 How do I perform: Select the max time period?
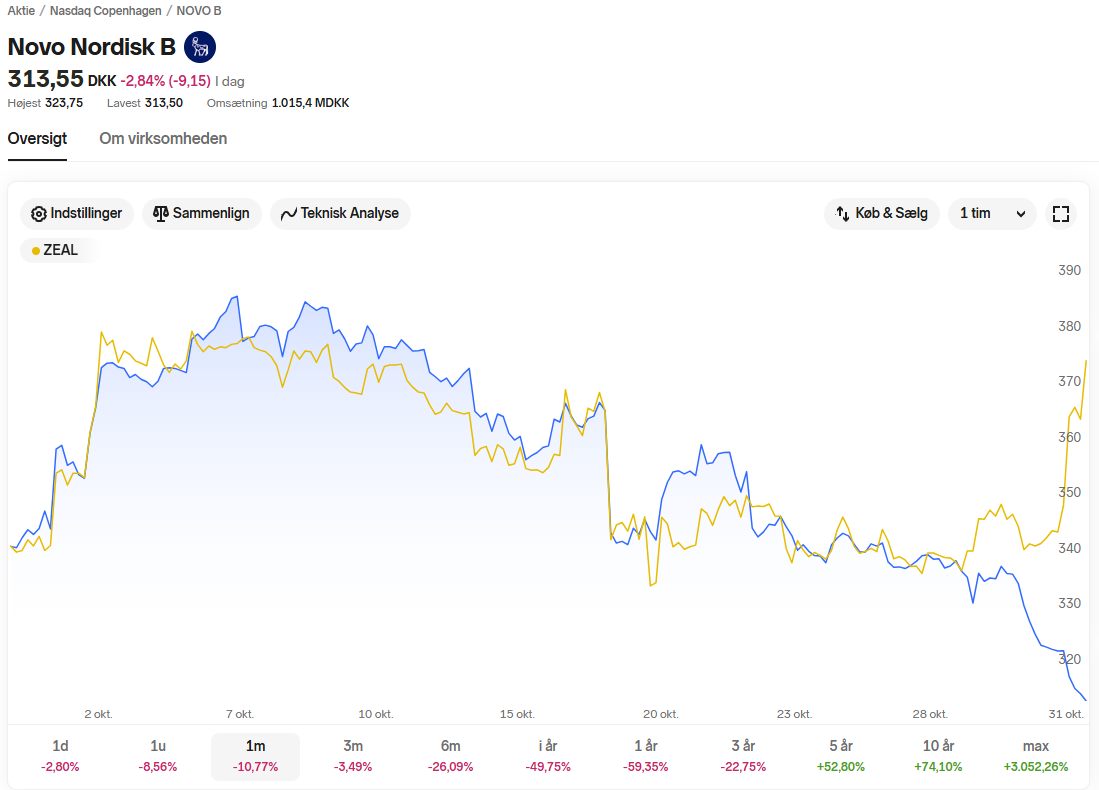[1036, 756]
